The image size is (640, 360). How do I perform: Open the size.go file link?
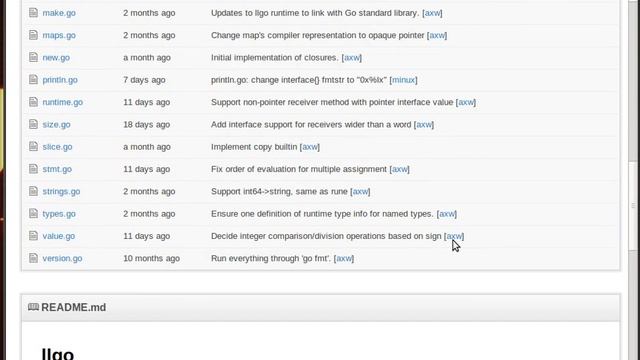pyautogui.click(x=56, y=124)
